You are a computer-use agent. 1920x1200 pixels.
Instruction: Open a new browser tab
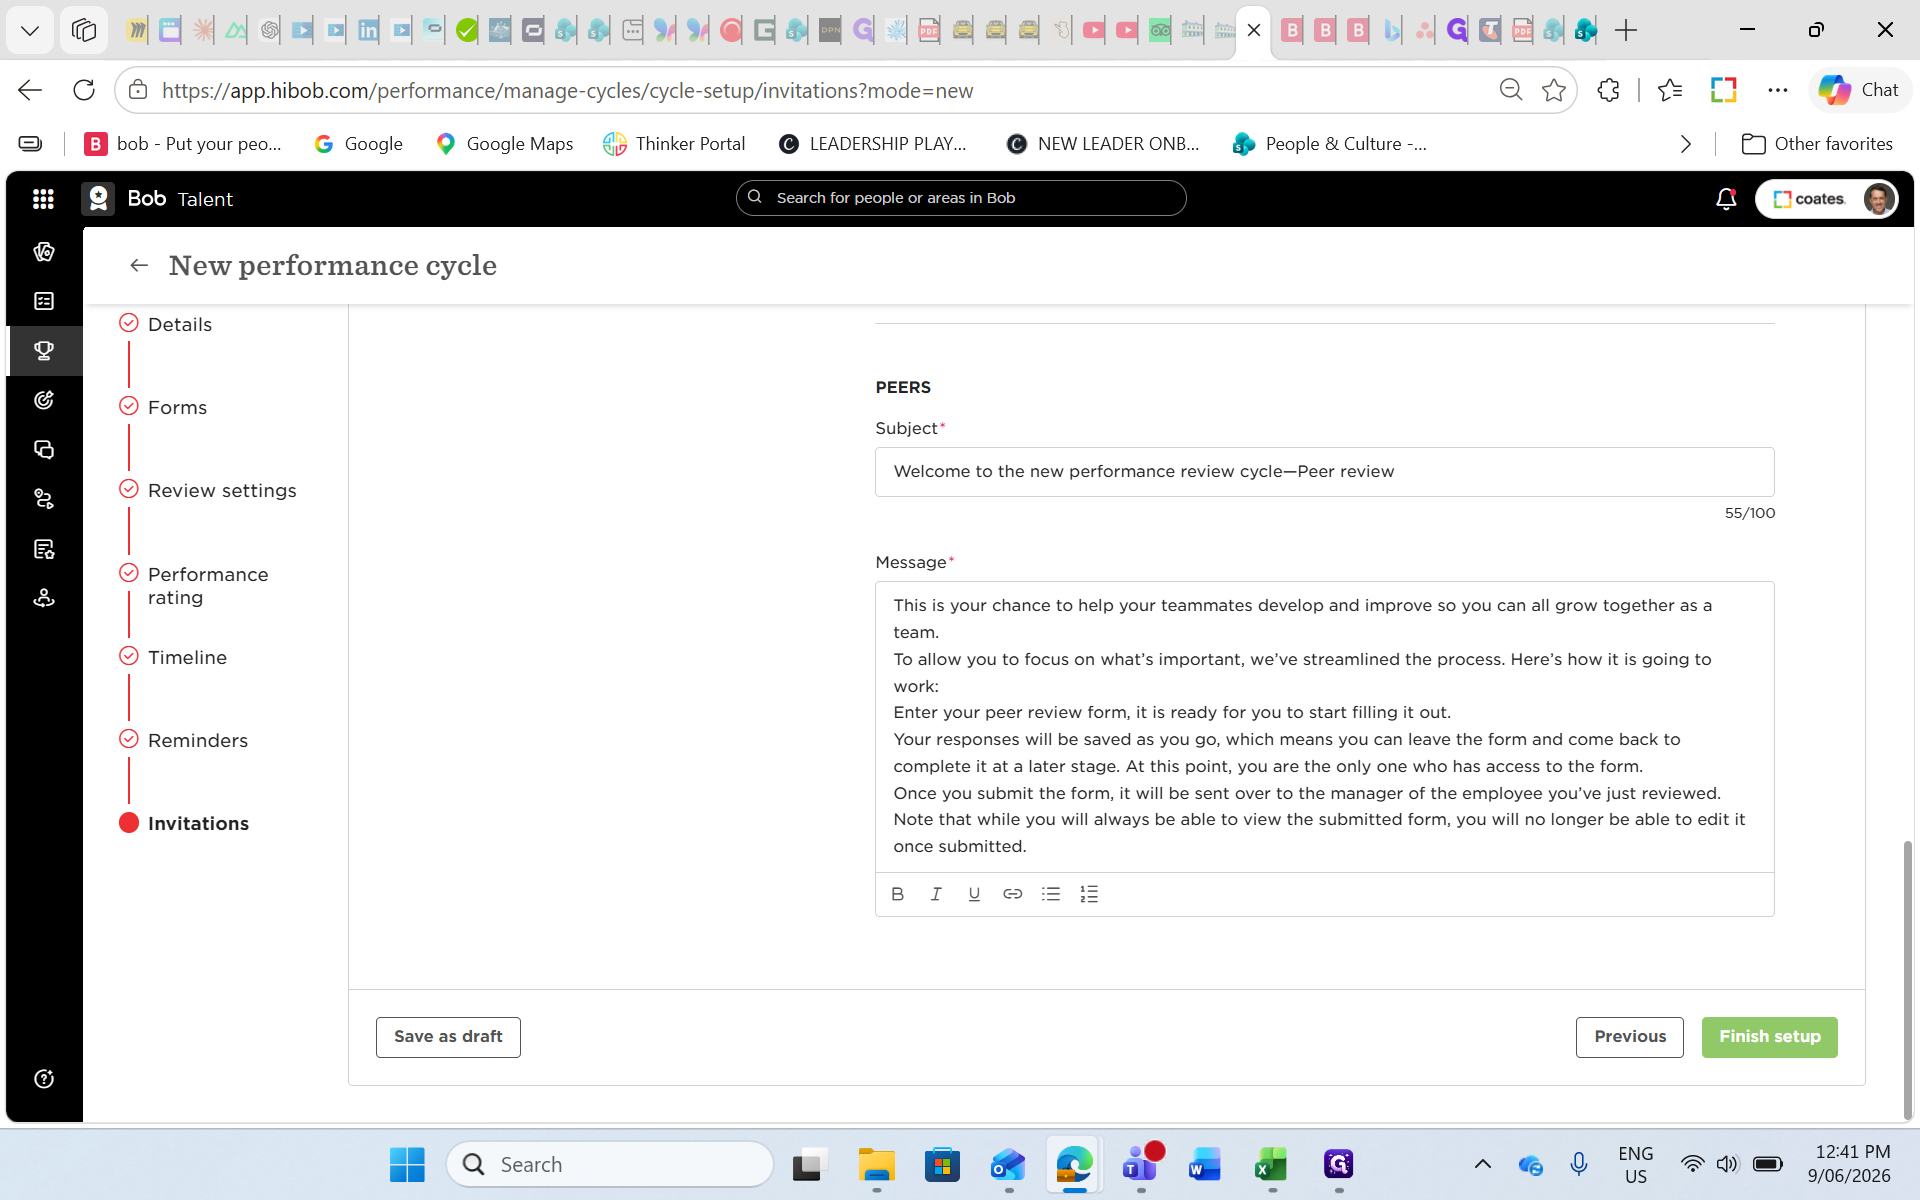1626,30
